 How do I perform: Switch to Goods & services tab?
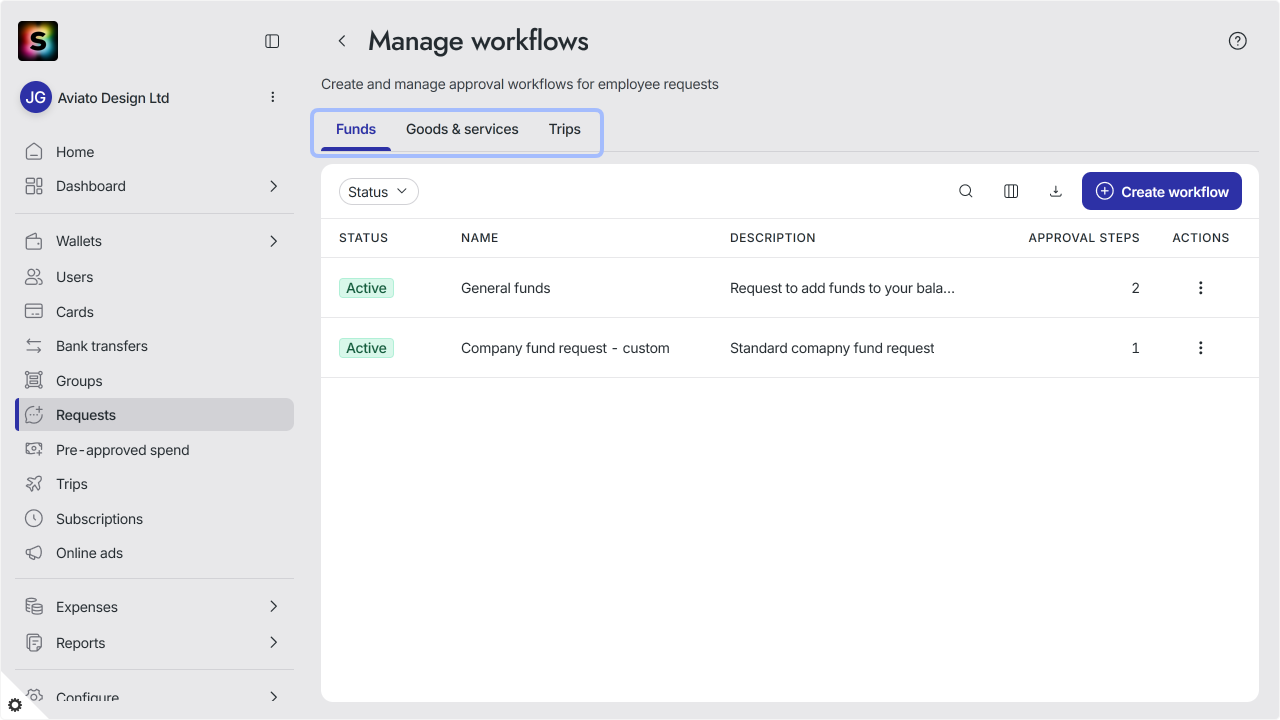pyautogui.click(x=462, y=130)
